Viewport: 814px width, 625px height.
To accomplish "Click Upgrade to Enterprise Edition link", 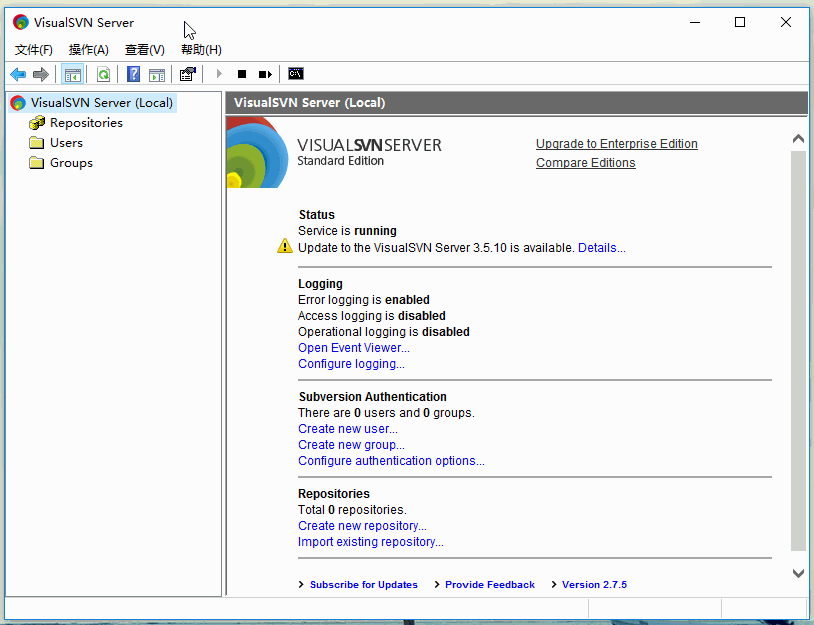I will pyautogui.click(x=617, y=144).
